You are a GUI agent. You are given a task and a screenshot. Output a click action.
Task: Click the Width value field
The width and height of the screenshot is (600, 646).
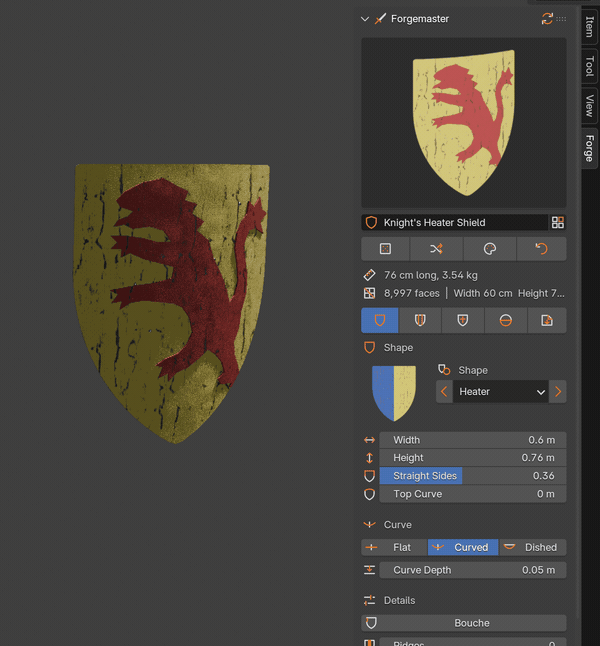[473, 440]
